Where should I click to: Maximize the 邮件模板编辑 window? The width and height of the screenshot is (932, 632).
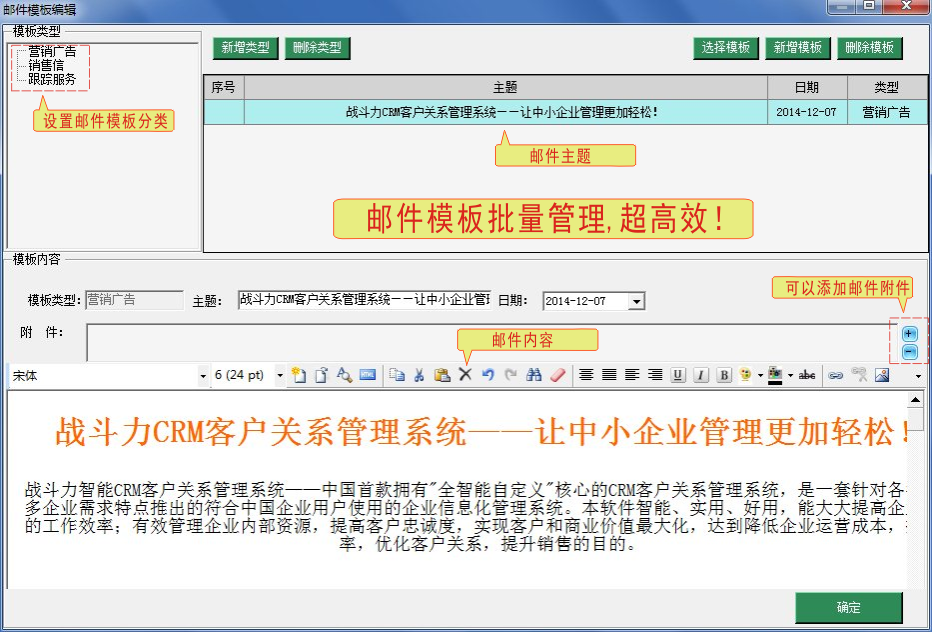[x=869, y=6]
